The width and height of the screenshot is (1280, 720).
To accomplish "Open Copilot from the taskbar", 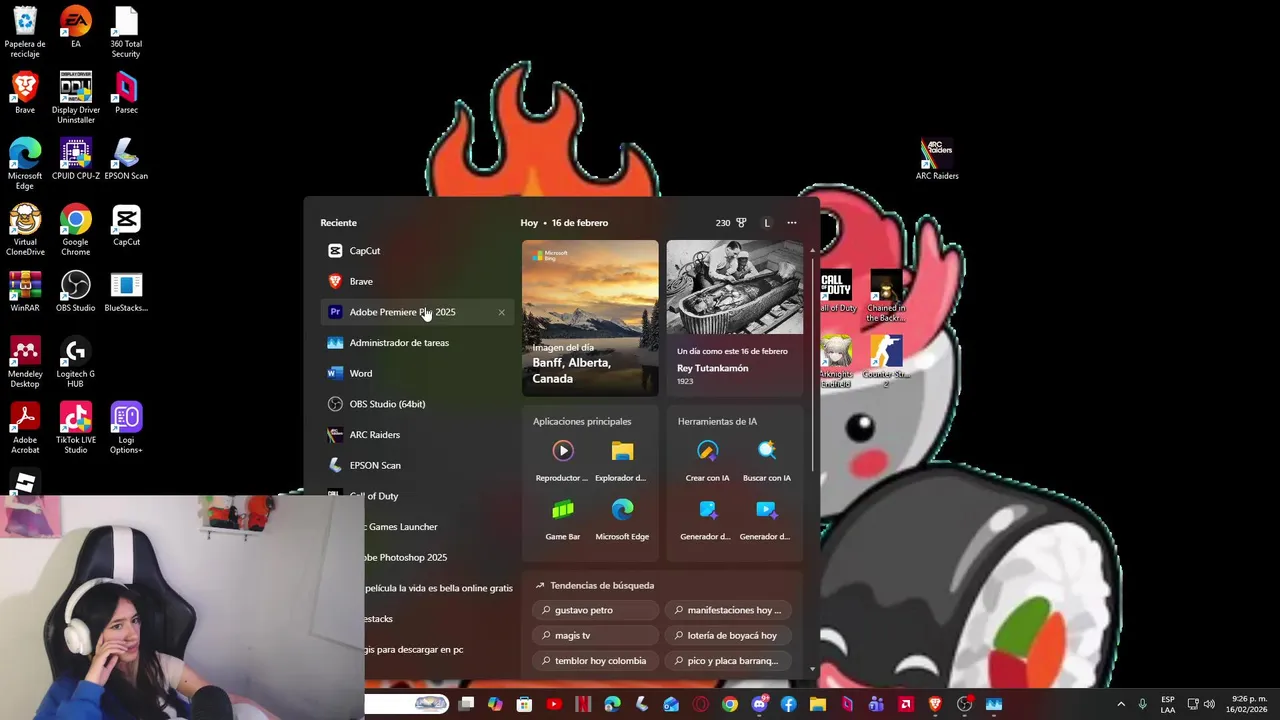I will pos(495,704).
